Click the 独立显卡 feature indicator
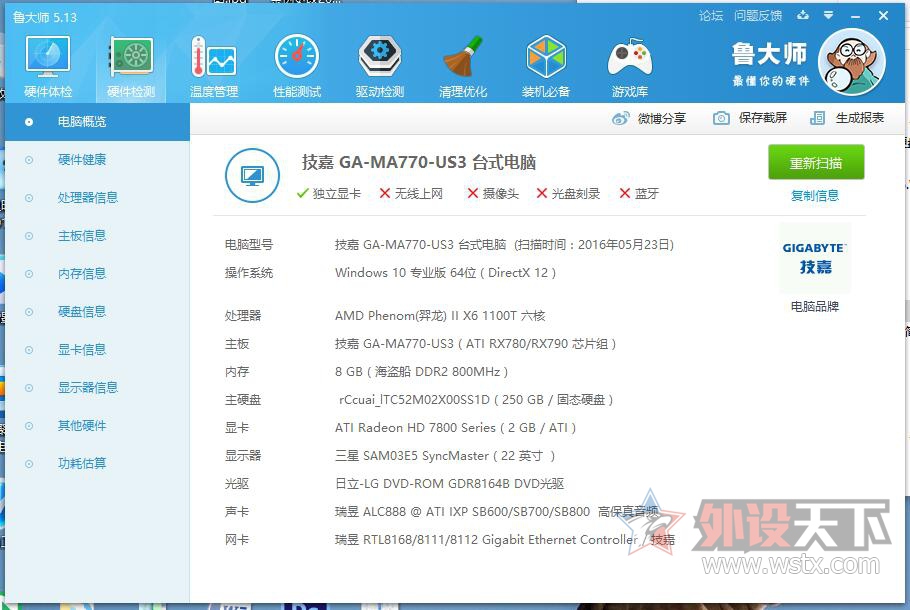This screenshot has width=910, height=610. (x=328, y=194)
